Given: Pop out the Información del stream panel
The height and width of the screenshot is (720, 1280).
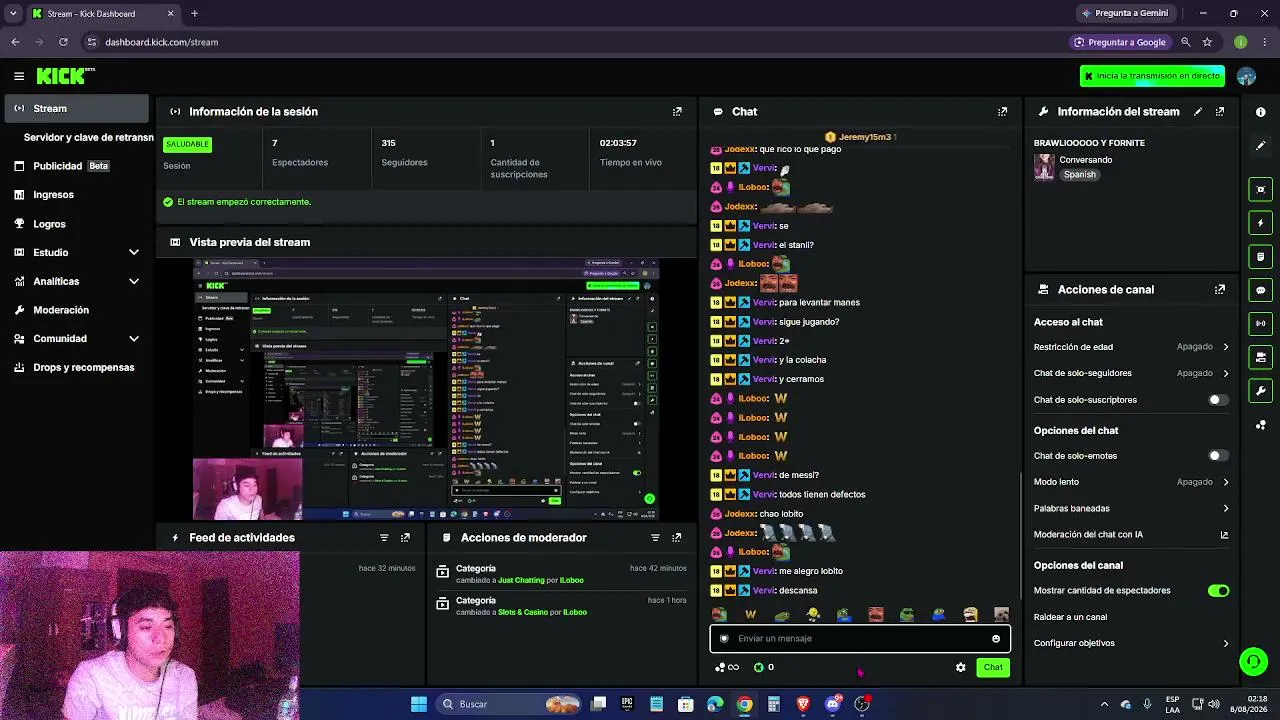Looking at the screenshot, I should click(x=1220, y=112).
